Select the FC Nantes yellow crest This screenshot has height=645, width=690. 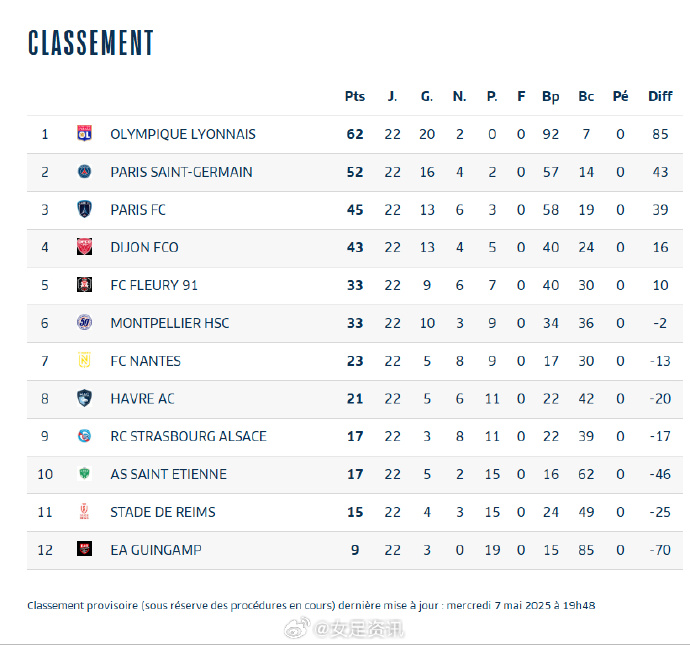tap(84, 360)
